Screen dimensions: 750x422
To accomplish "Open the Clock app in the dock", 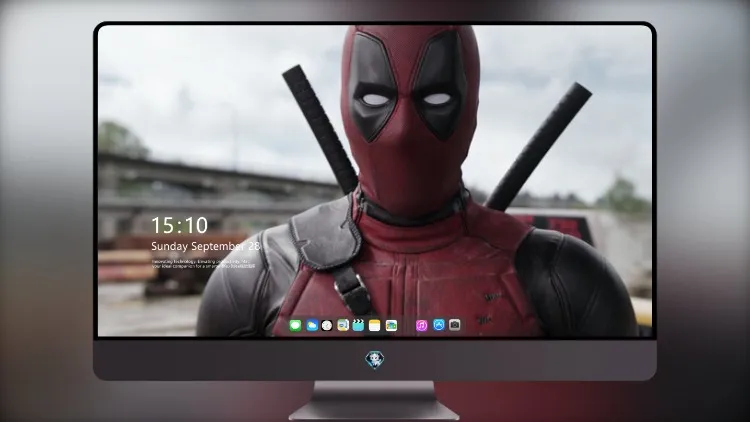I will [x=327, y=326].
